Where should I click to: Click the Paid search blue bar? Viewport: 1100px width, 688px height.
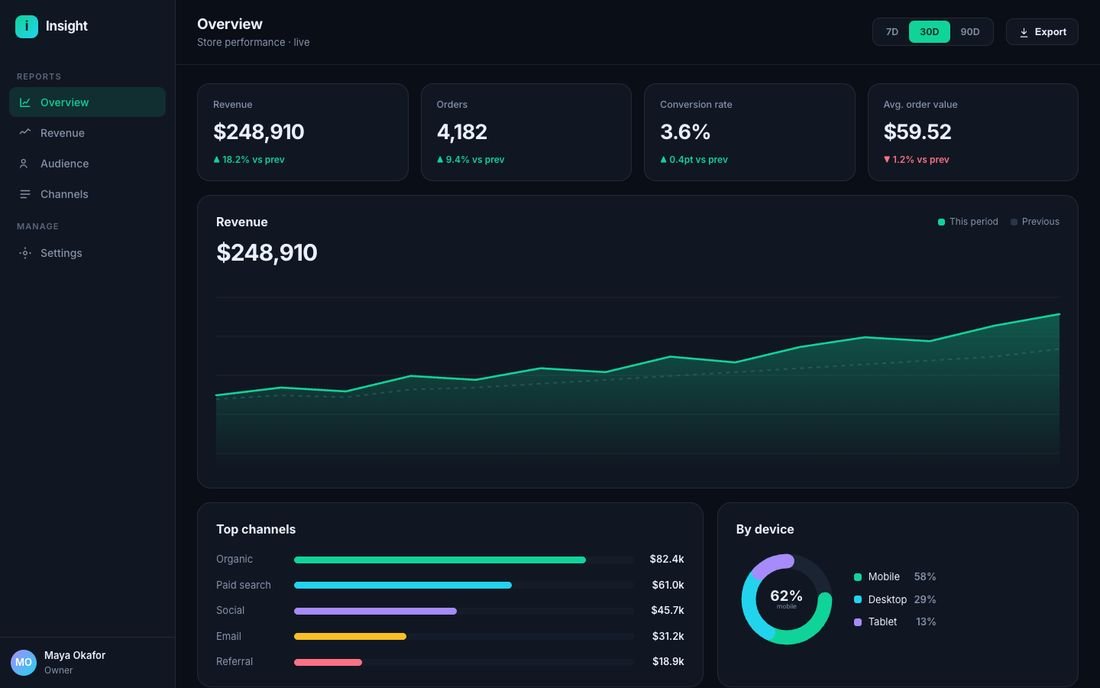click(x=403, y=585)
